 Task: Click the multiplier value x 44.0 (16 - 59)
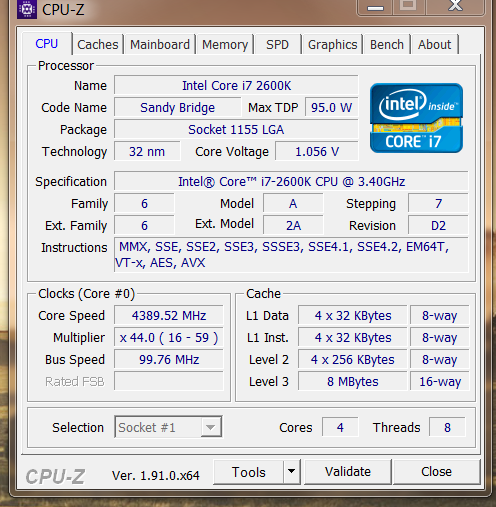click(x=169, y=337)
